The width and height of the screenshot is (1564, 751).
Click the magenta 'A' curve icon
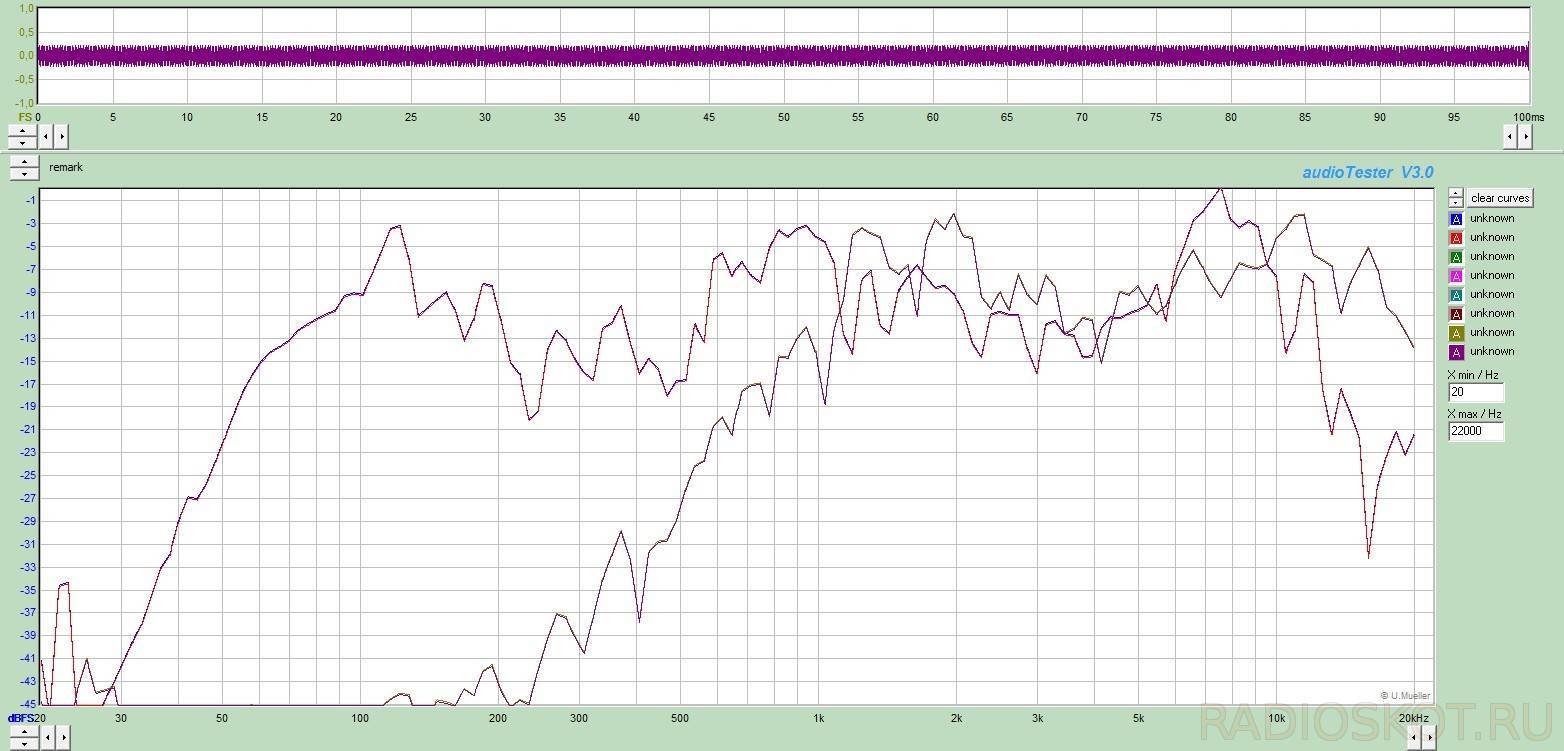click(1456, 276)
